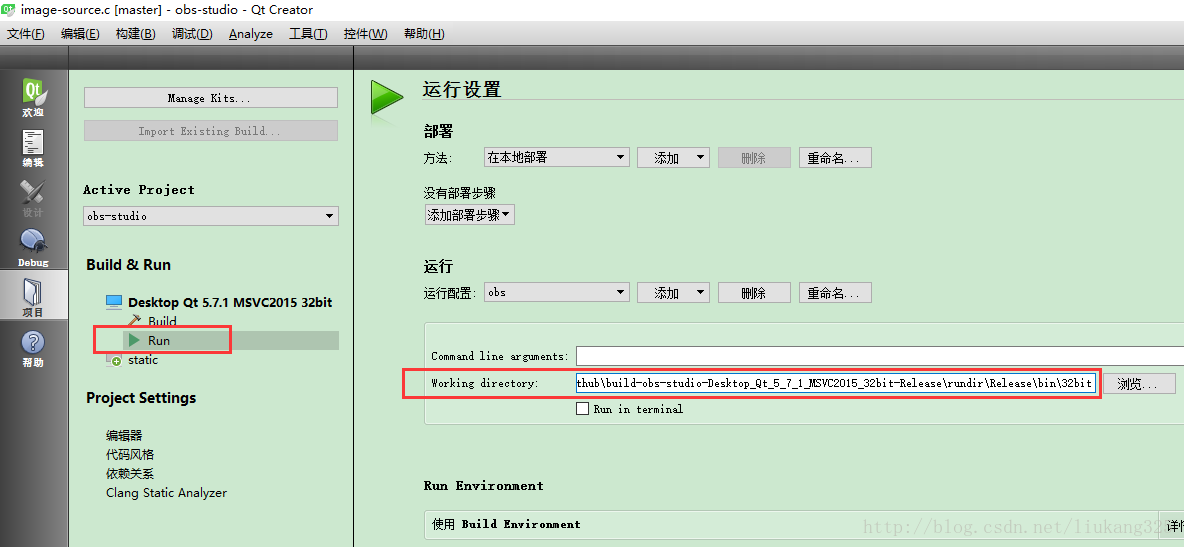Select Build under Desktop Qt 5.7.1 kit
Screen dimensions: 1184x547
pos(162,321)
